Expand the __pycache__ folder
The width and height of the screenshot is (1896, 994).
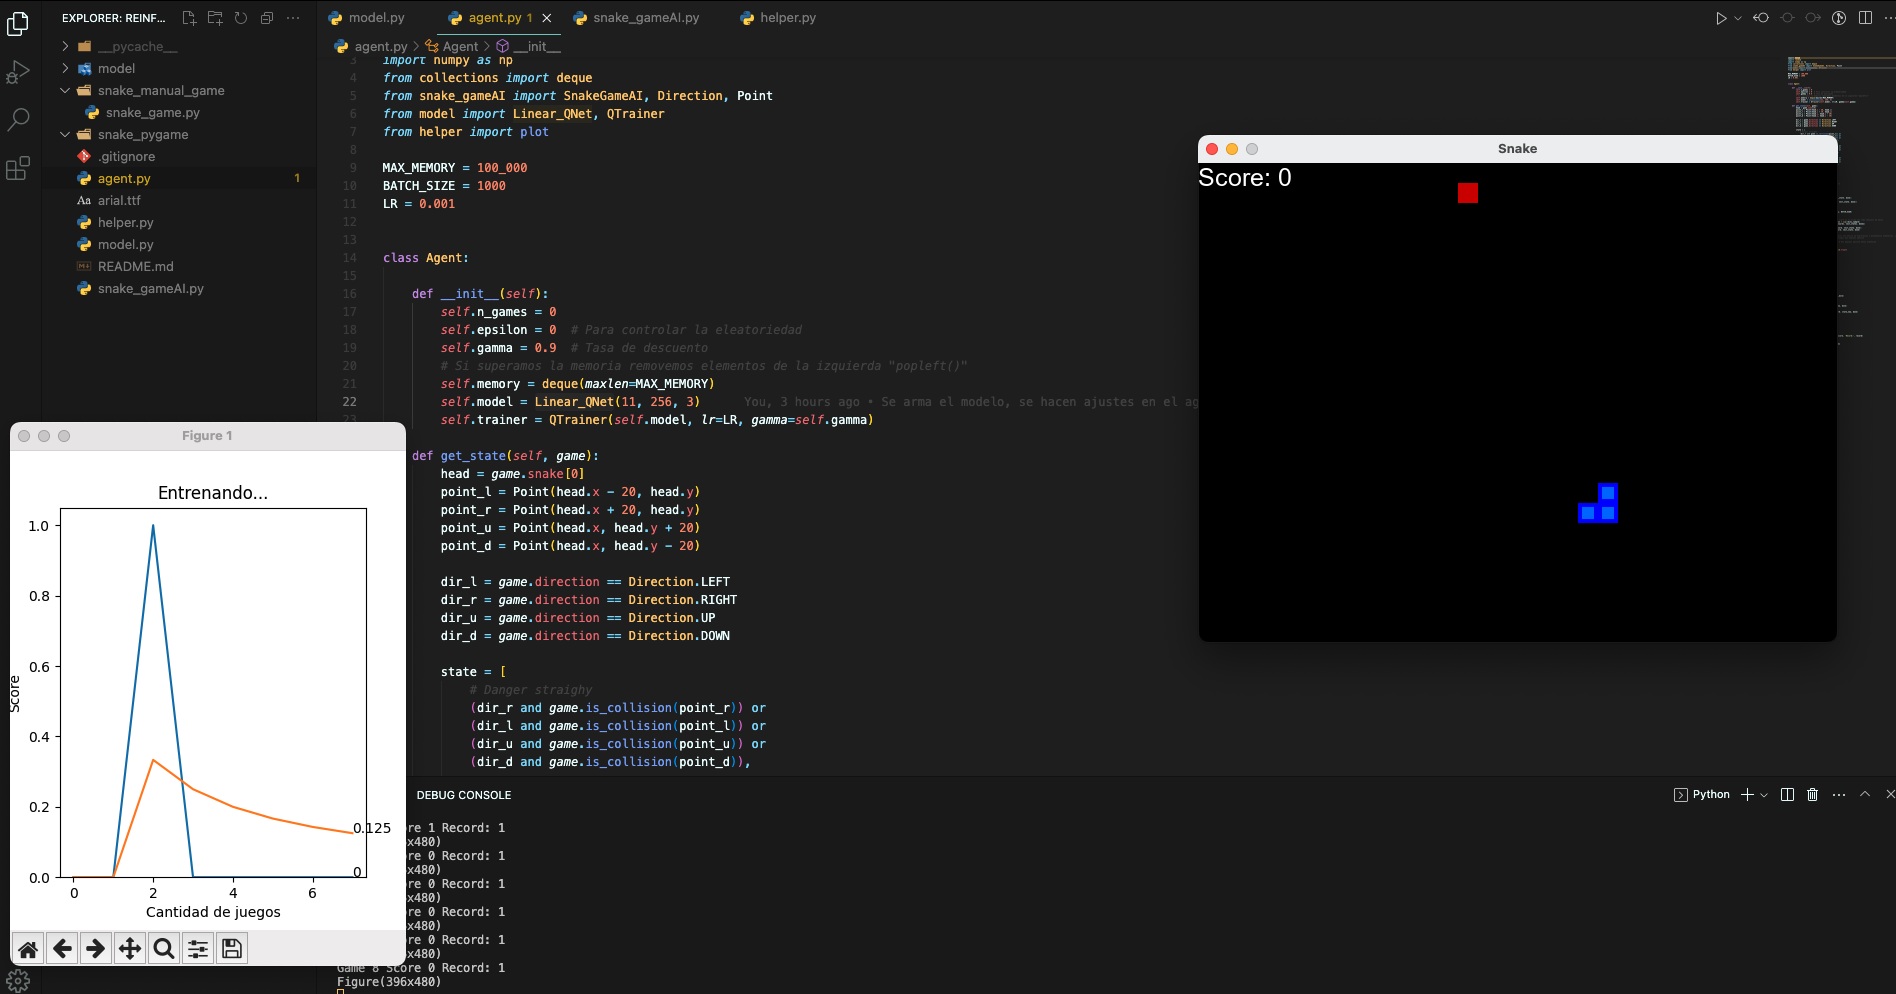(x=66, y=47)
